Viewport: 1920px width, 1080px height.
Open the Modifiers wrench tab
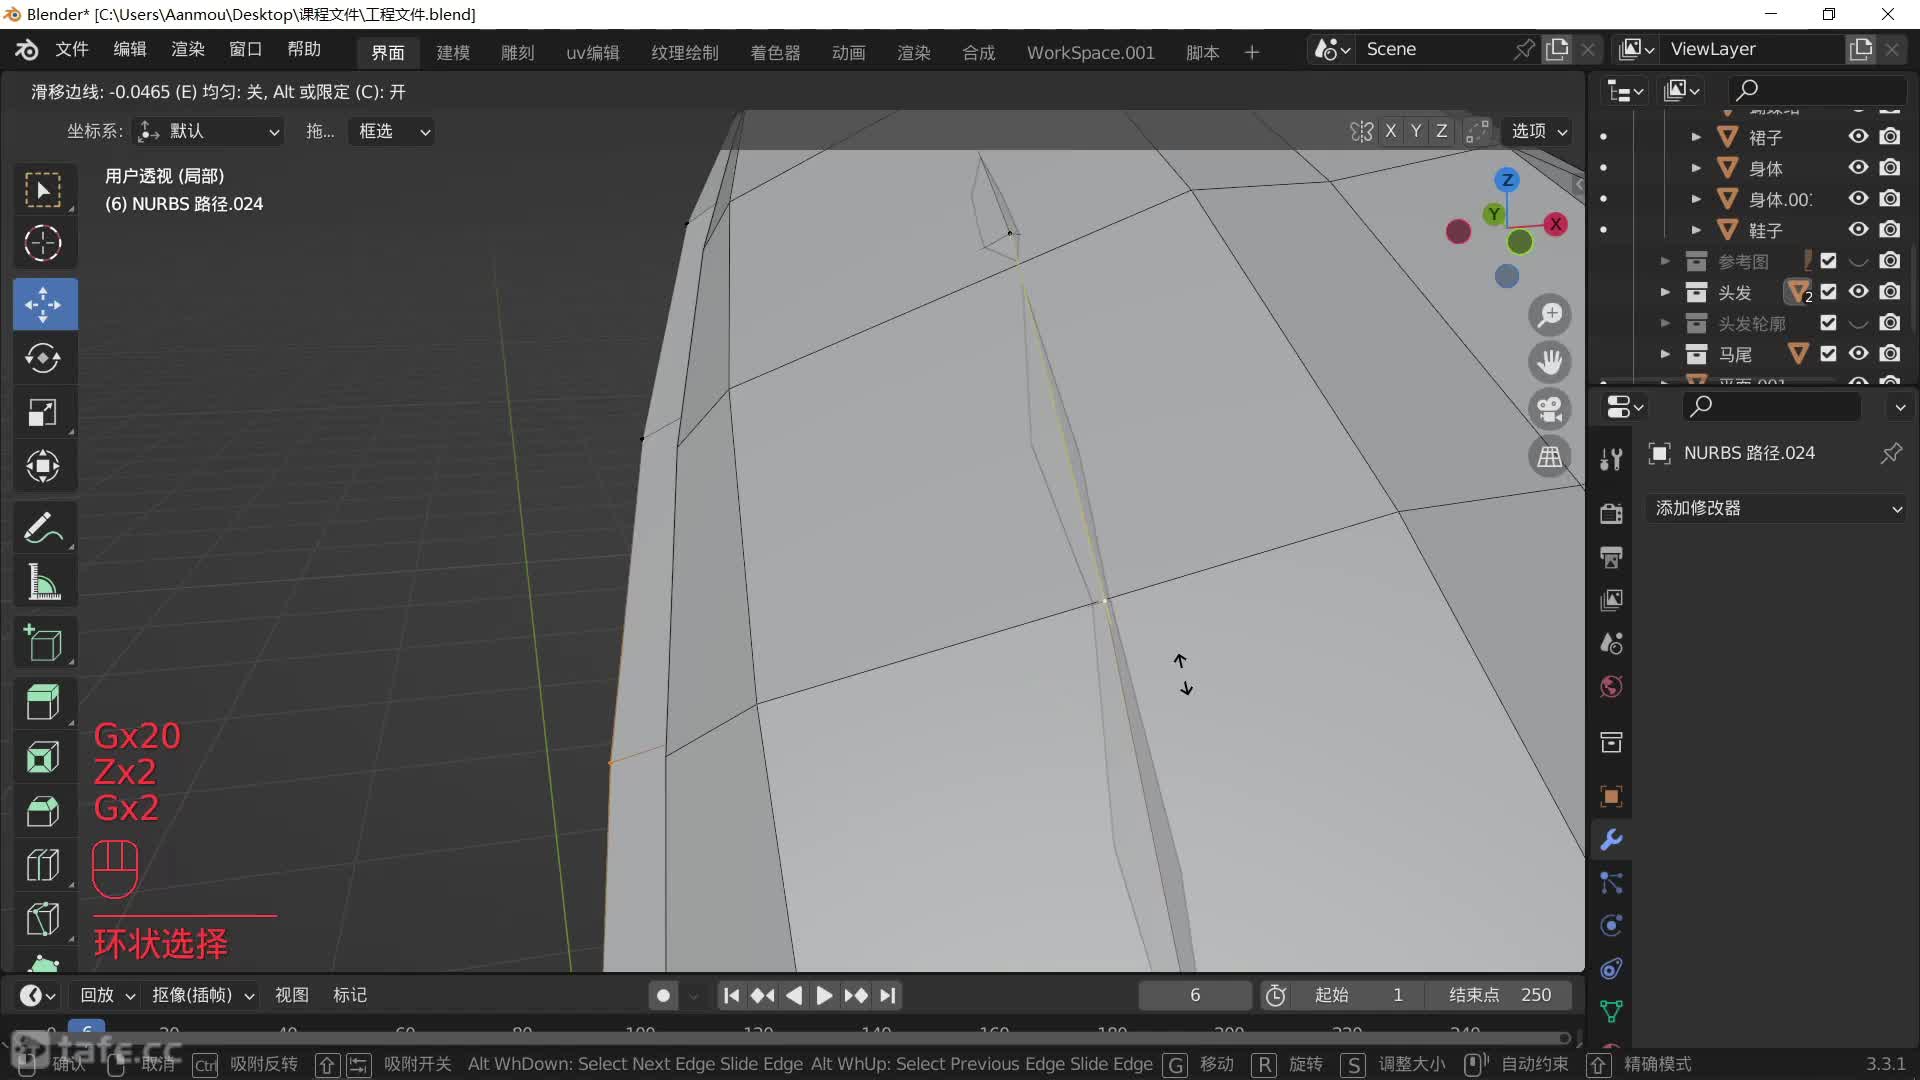point(1611,839)
